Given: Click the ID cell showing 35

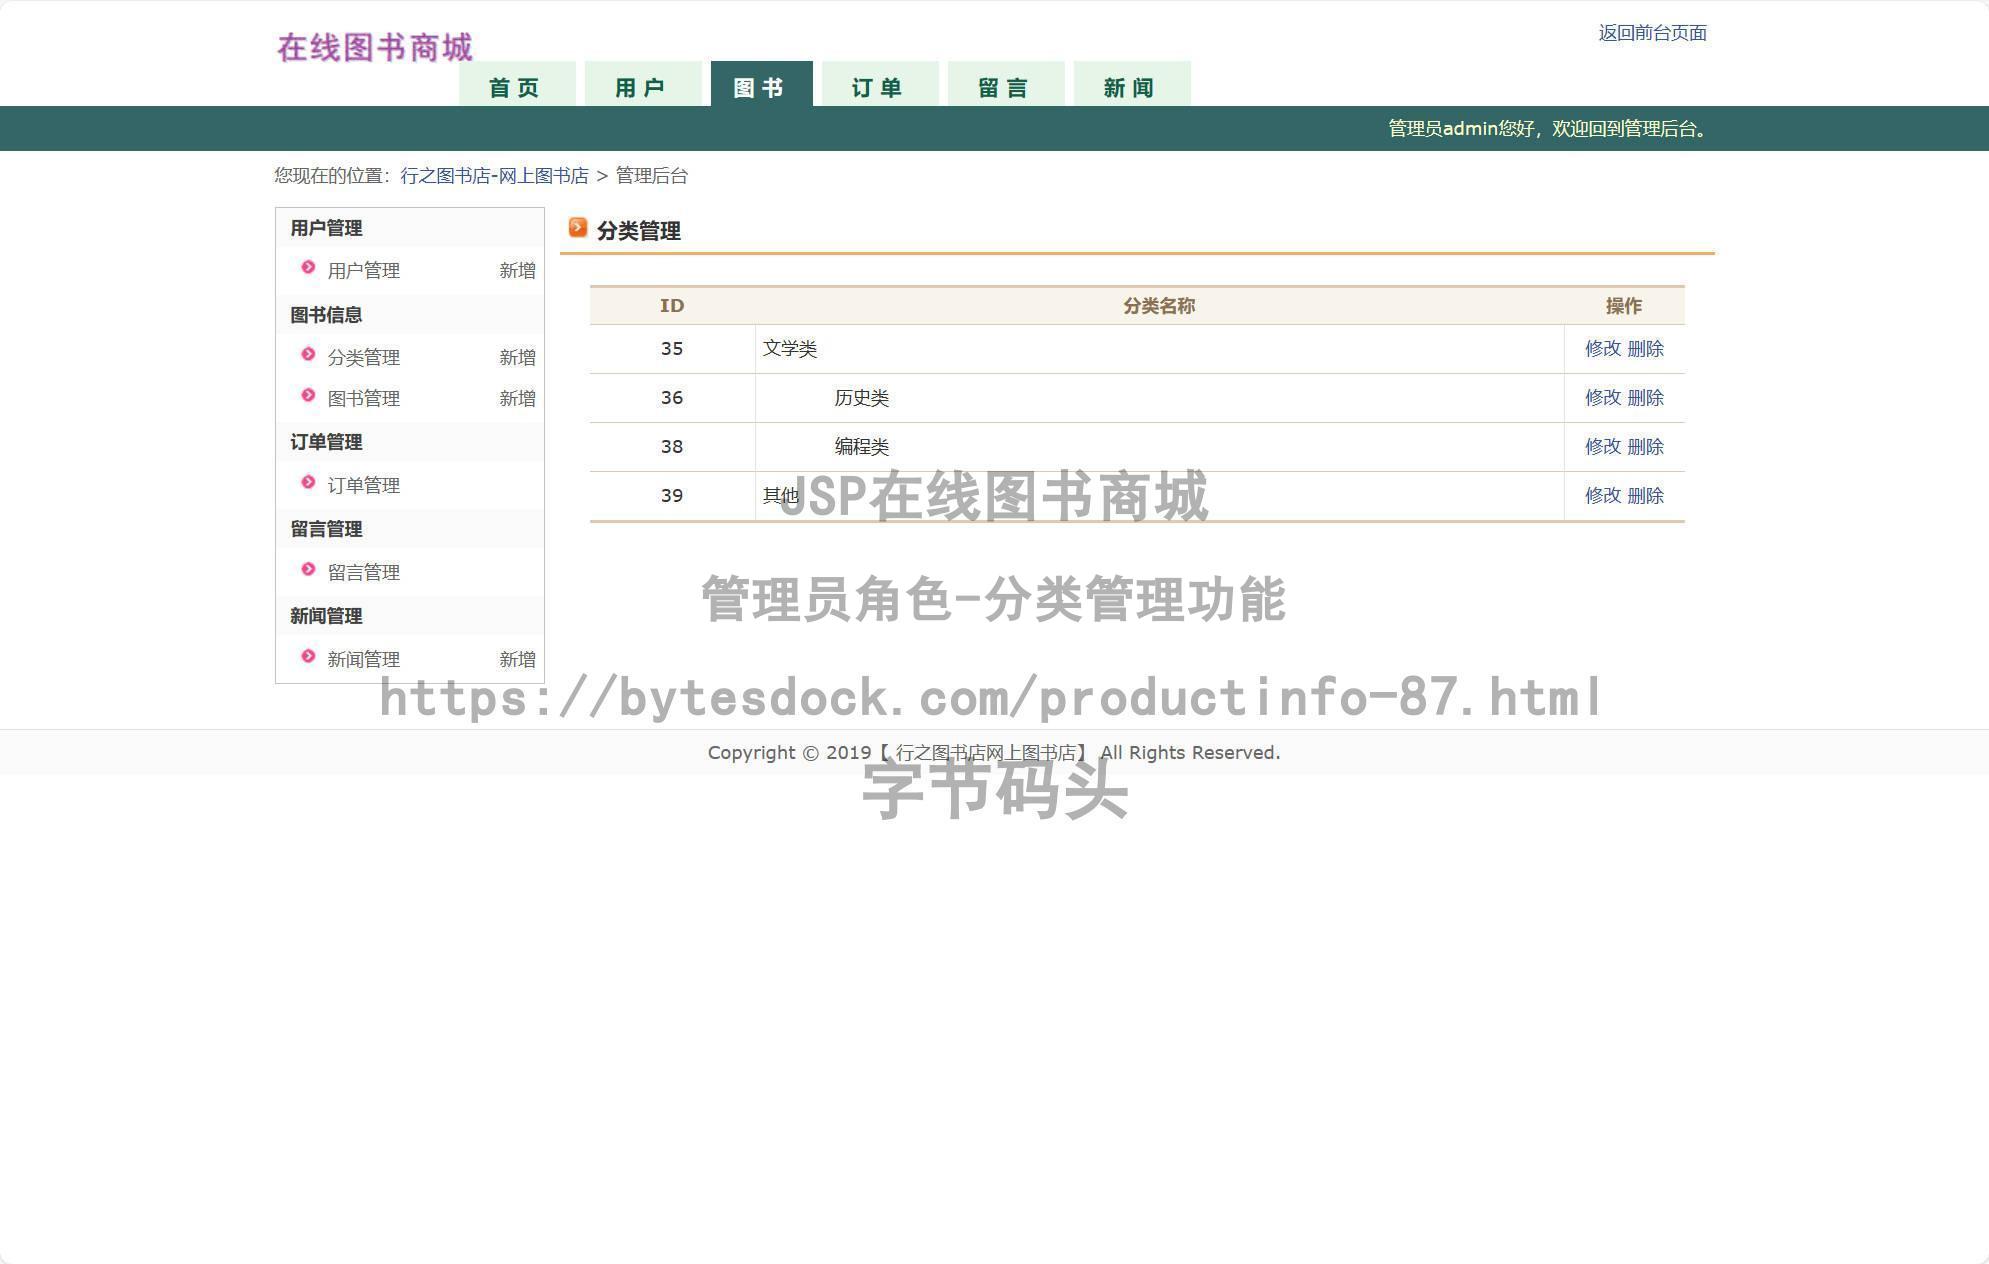Looking at the screenshot, I should coord(672,349).
